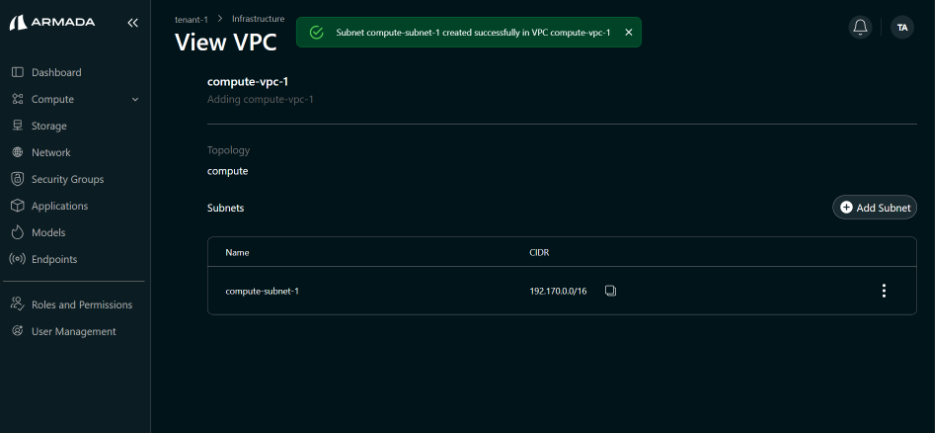Go to Endpoints page
This screenshot has width=936, height=433.
[54, 259]
